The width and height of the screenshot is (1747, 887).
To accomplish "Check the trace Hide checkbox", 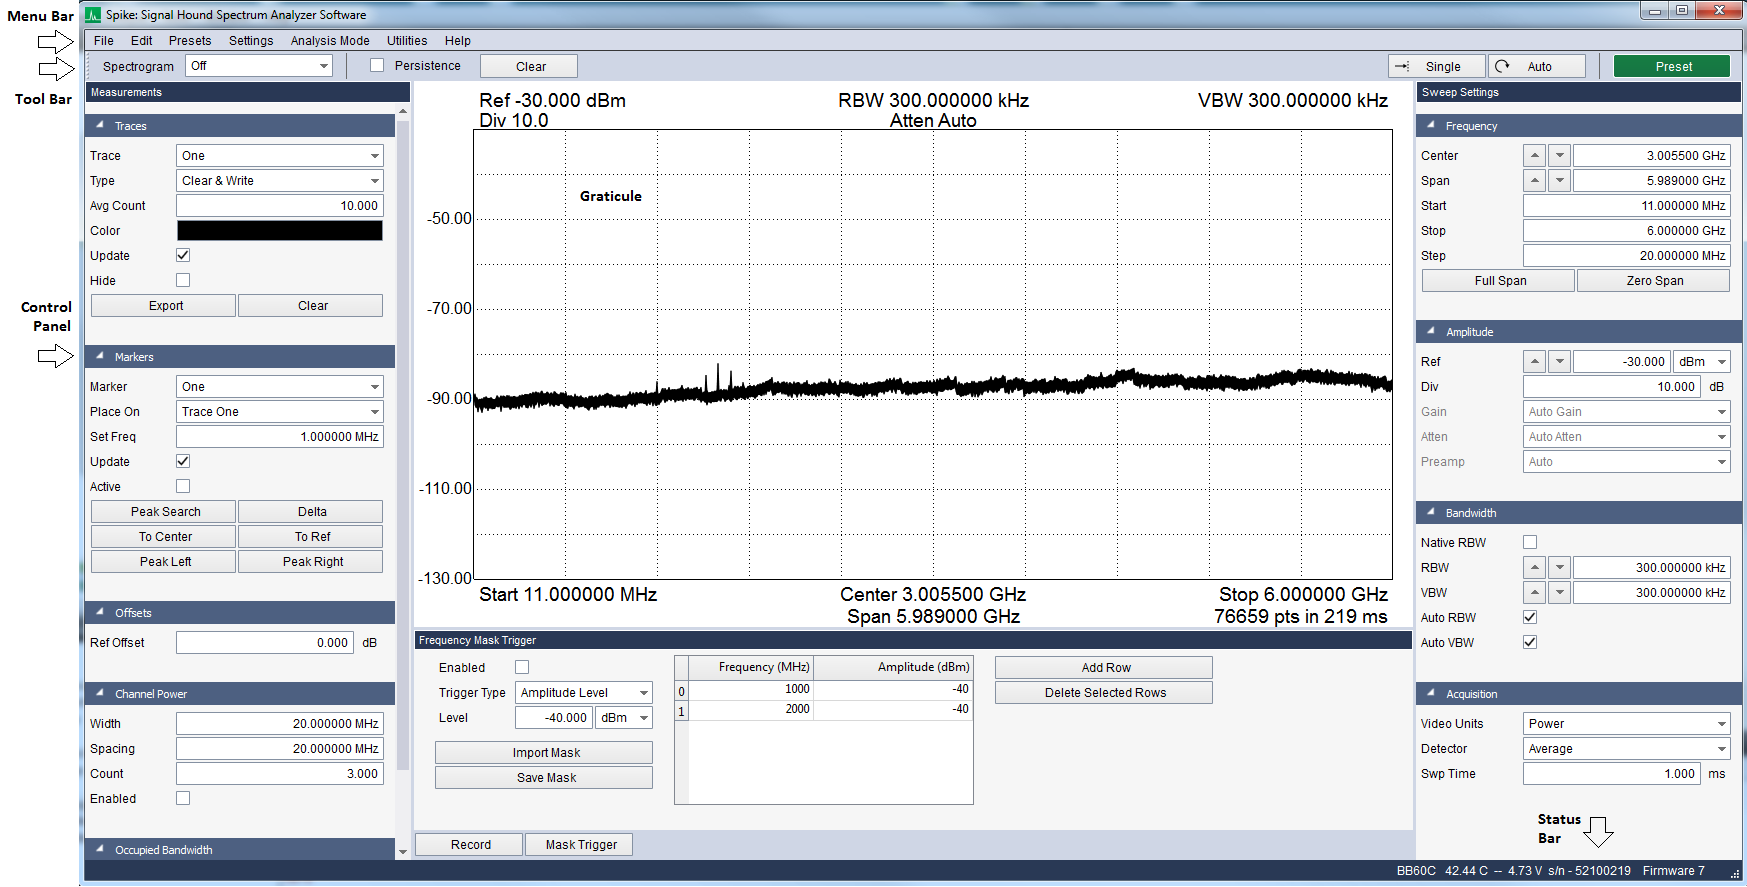I will coord(183,281).
